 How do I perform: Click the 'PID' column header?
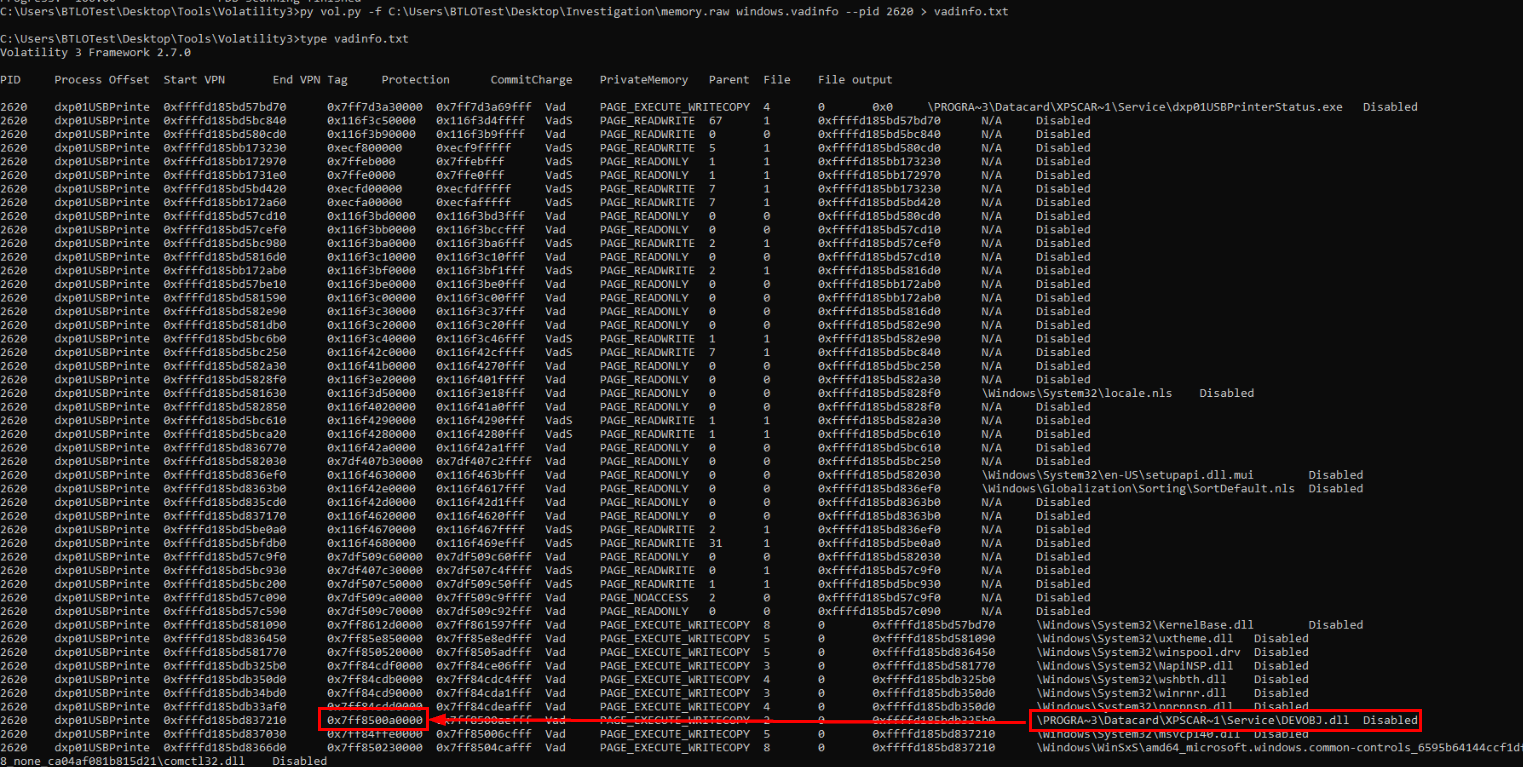(x=10, y=79)
